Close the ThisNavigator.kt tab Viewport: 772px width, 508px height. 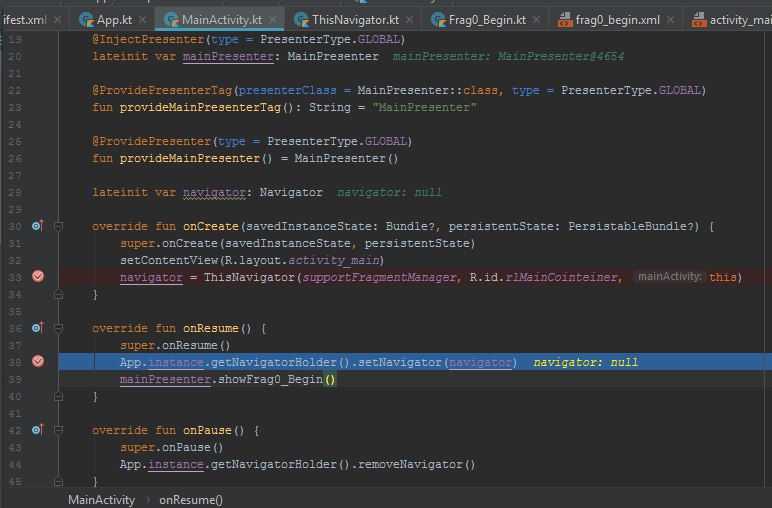[x=410, y=20]
